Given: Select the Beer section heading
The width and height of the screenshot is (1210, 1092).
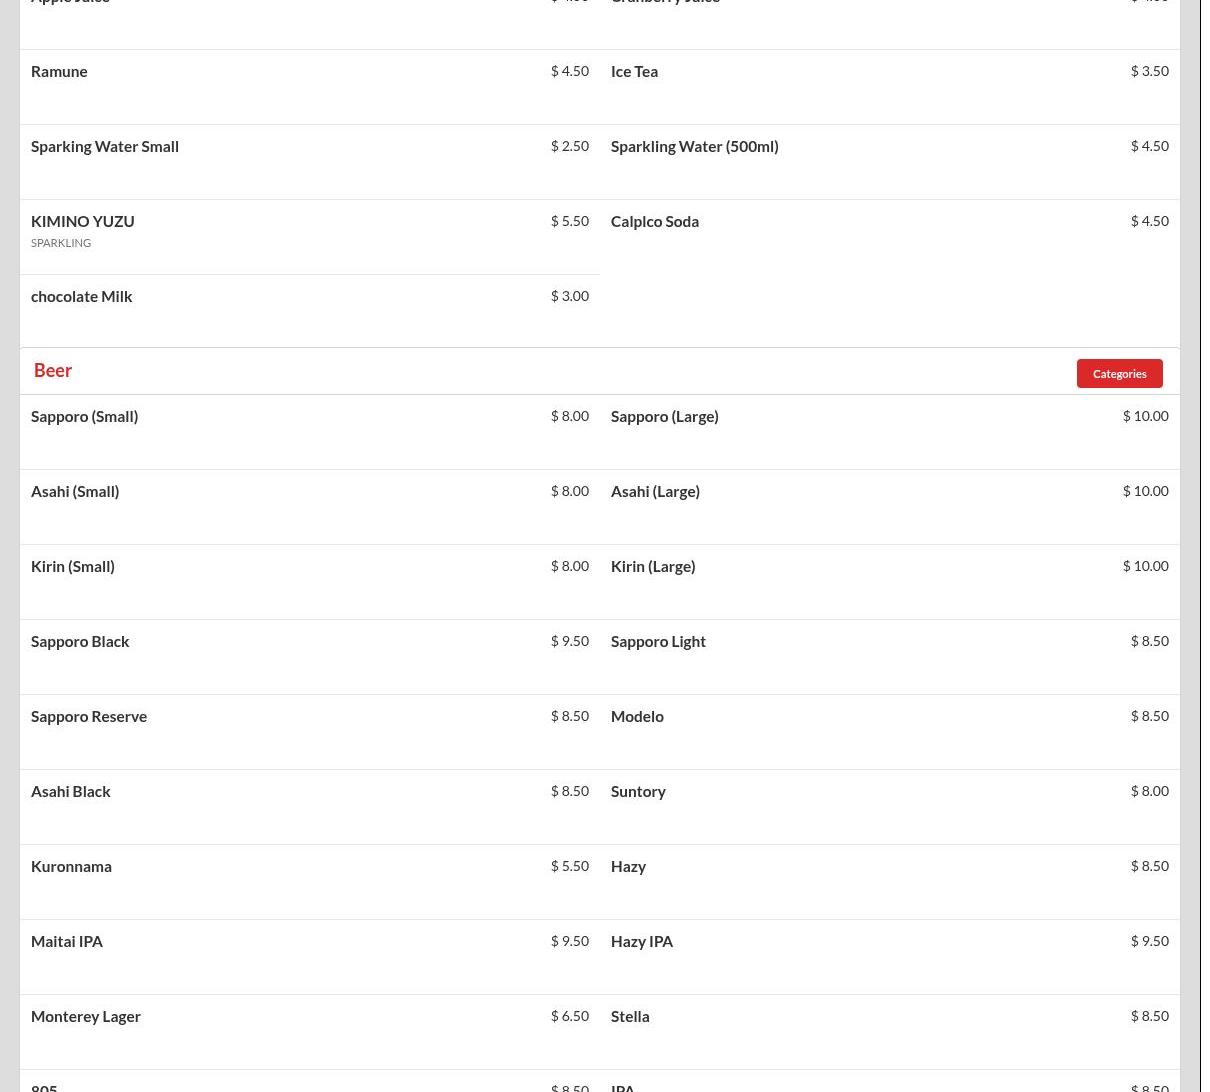Looking at the screenshot, I should 53,370.
